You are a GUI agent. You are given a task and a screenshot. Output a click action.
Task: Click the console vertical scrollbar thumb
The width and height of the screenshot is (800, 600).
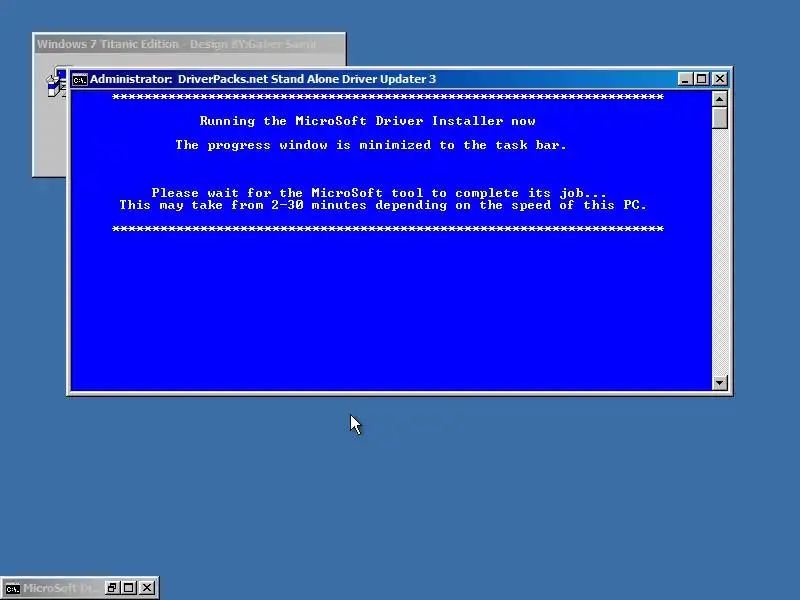tap(719, 118)
